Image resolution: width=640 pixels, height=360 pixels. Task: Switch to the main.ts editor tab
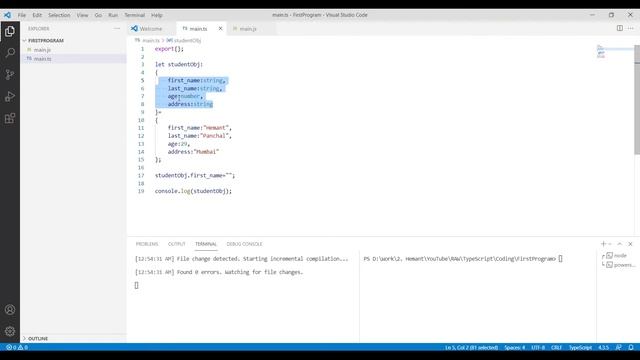click(198, 29)
